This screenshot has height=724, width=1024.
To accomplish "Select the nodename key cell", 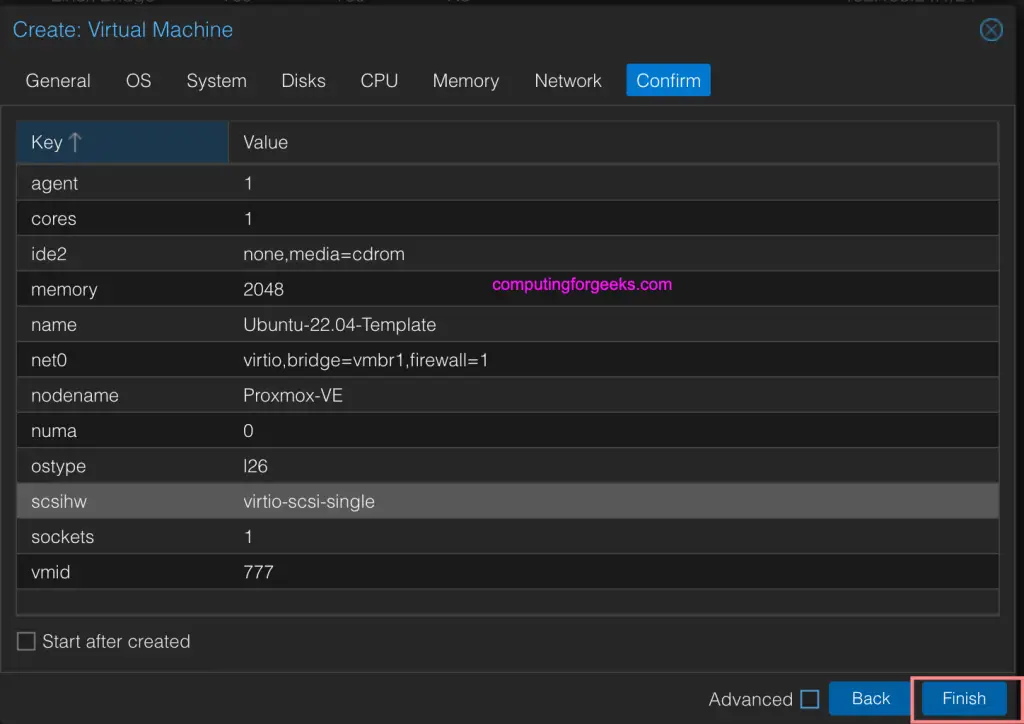I will click(122, 395).
